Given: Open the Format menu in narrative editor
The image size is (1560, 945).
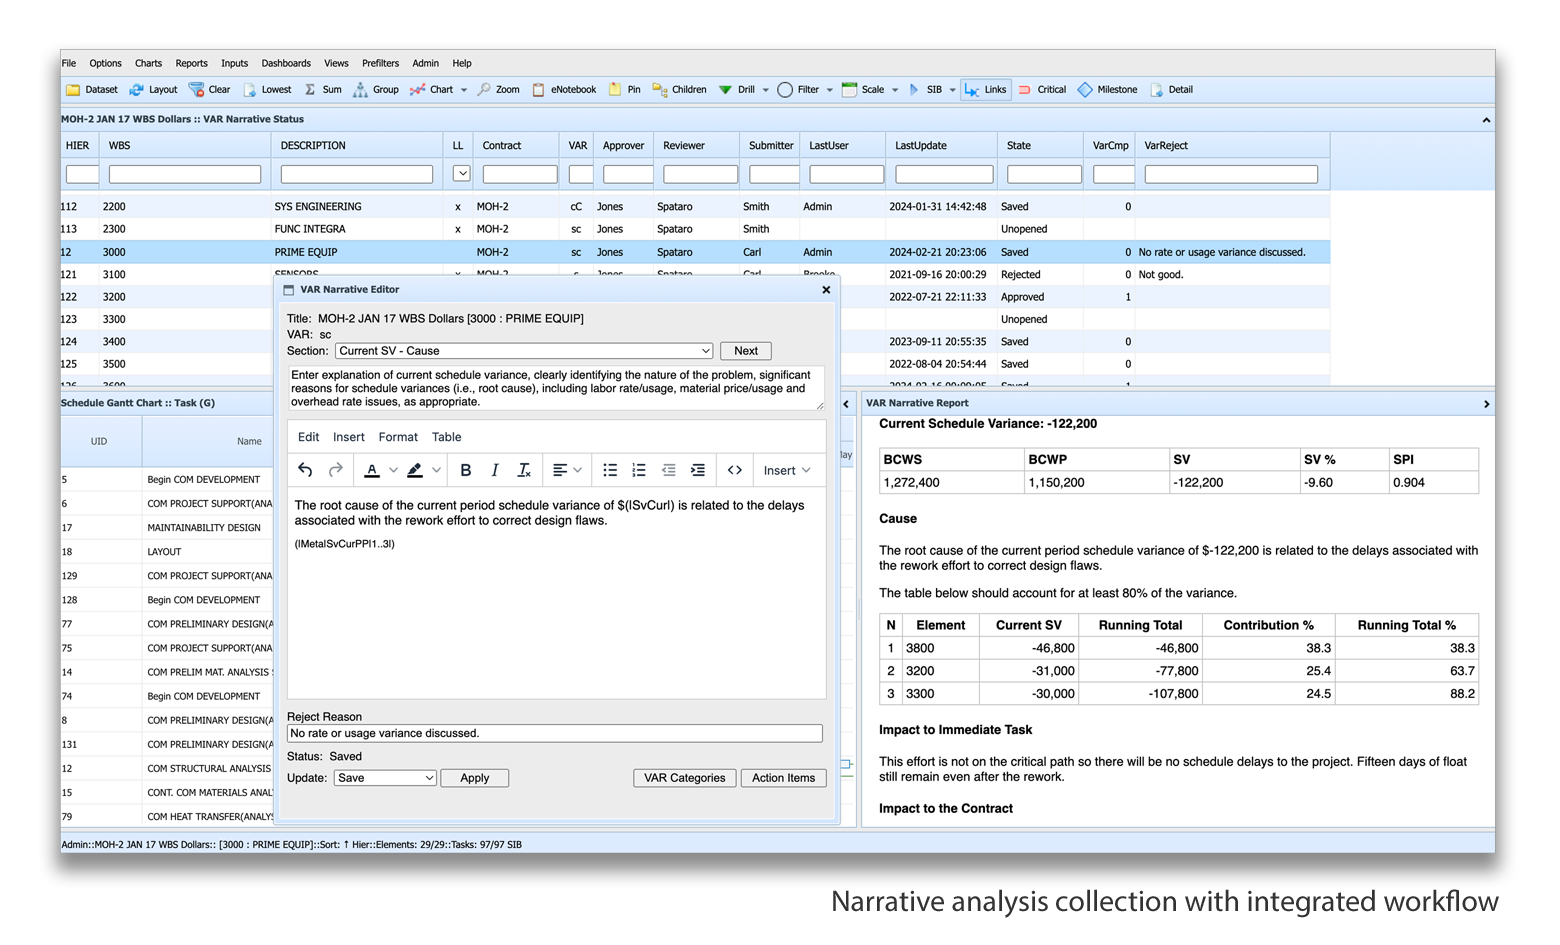Looking at the screenshot, I should click(398, 437).
